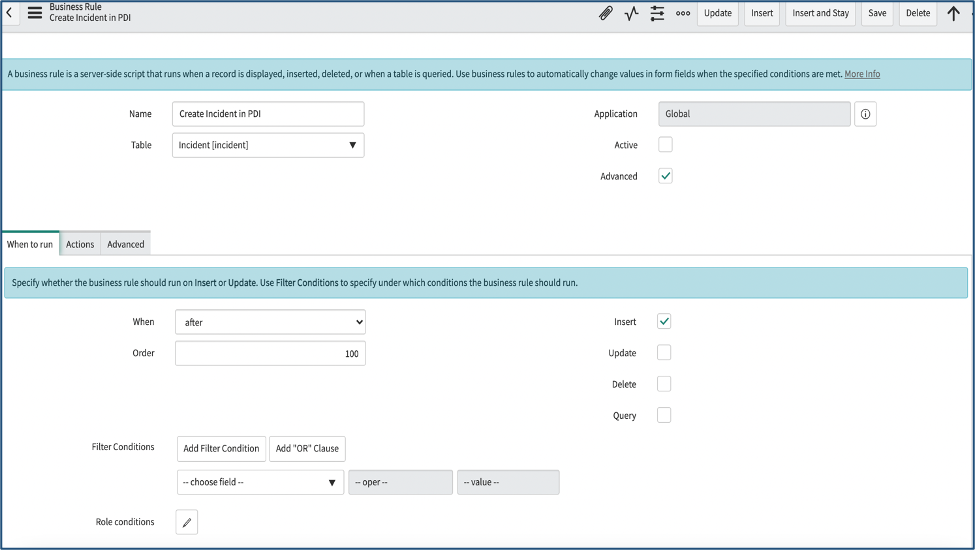
Task: Click the paperclip attachments icon
Action: tap(606, 13)
